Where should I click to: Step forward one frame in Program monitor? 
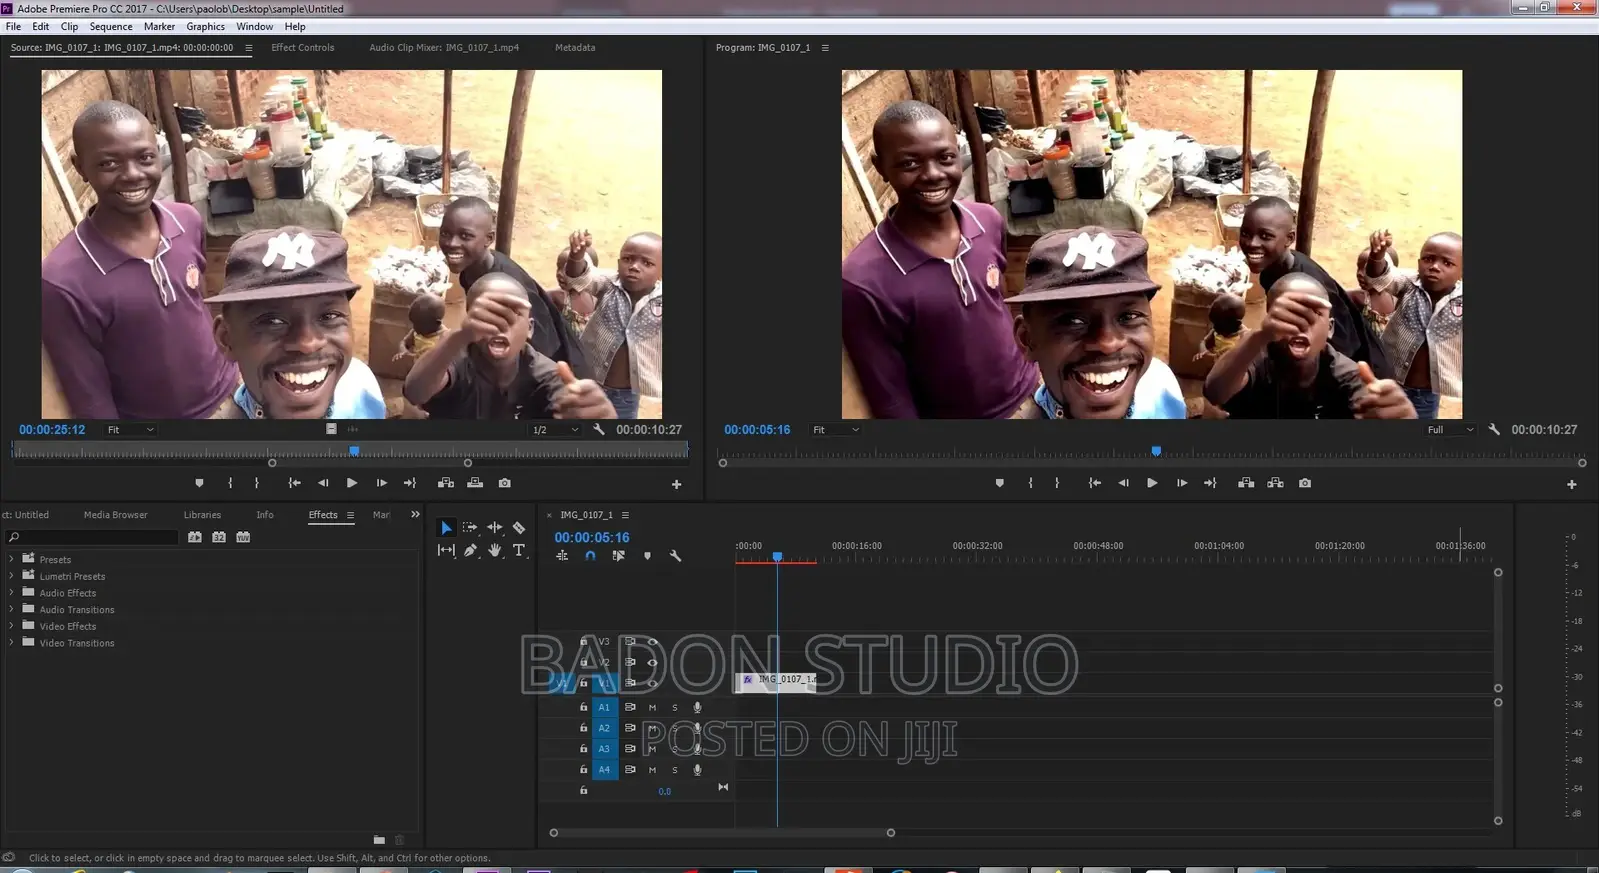[x=1182, y=483]
